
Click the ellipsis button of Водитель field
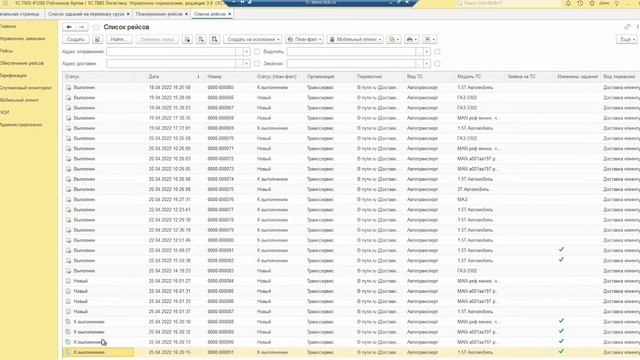pos(420,52)
